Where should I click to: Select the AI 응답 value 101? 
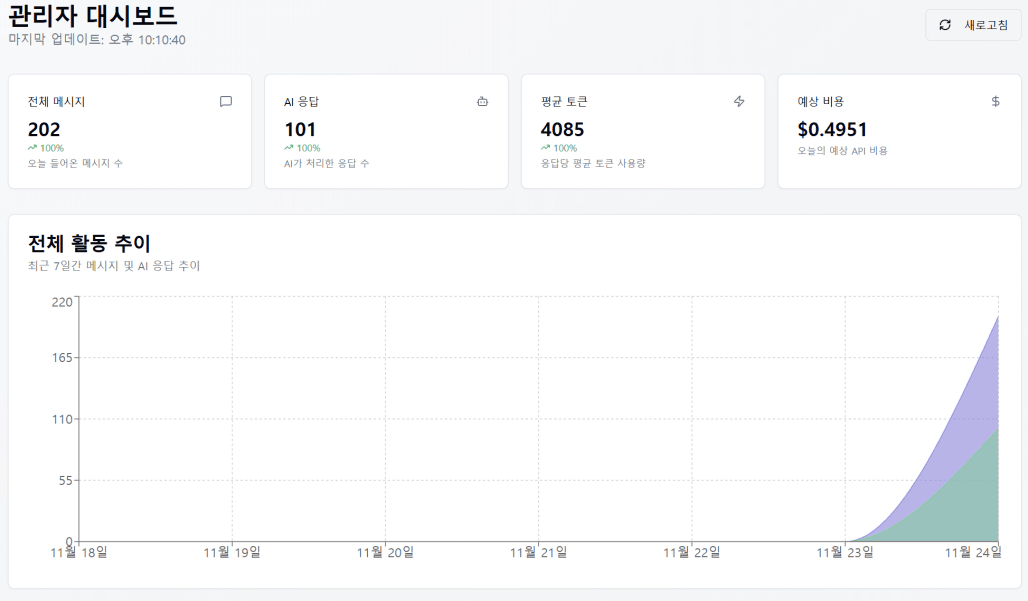[300, 130]
